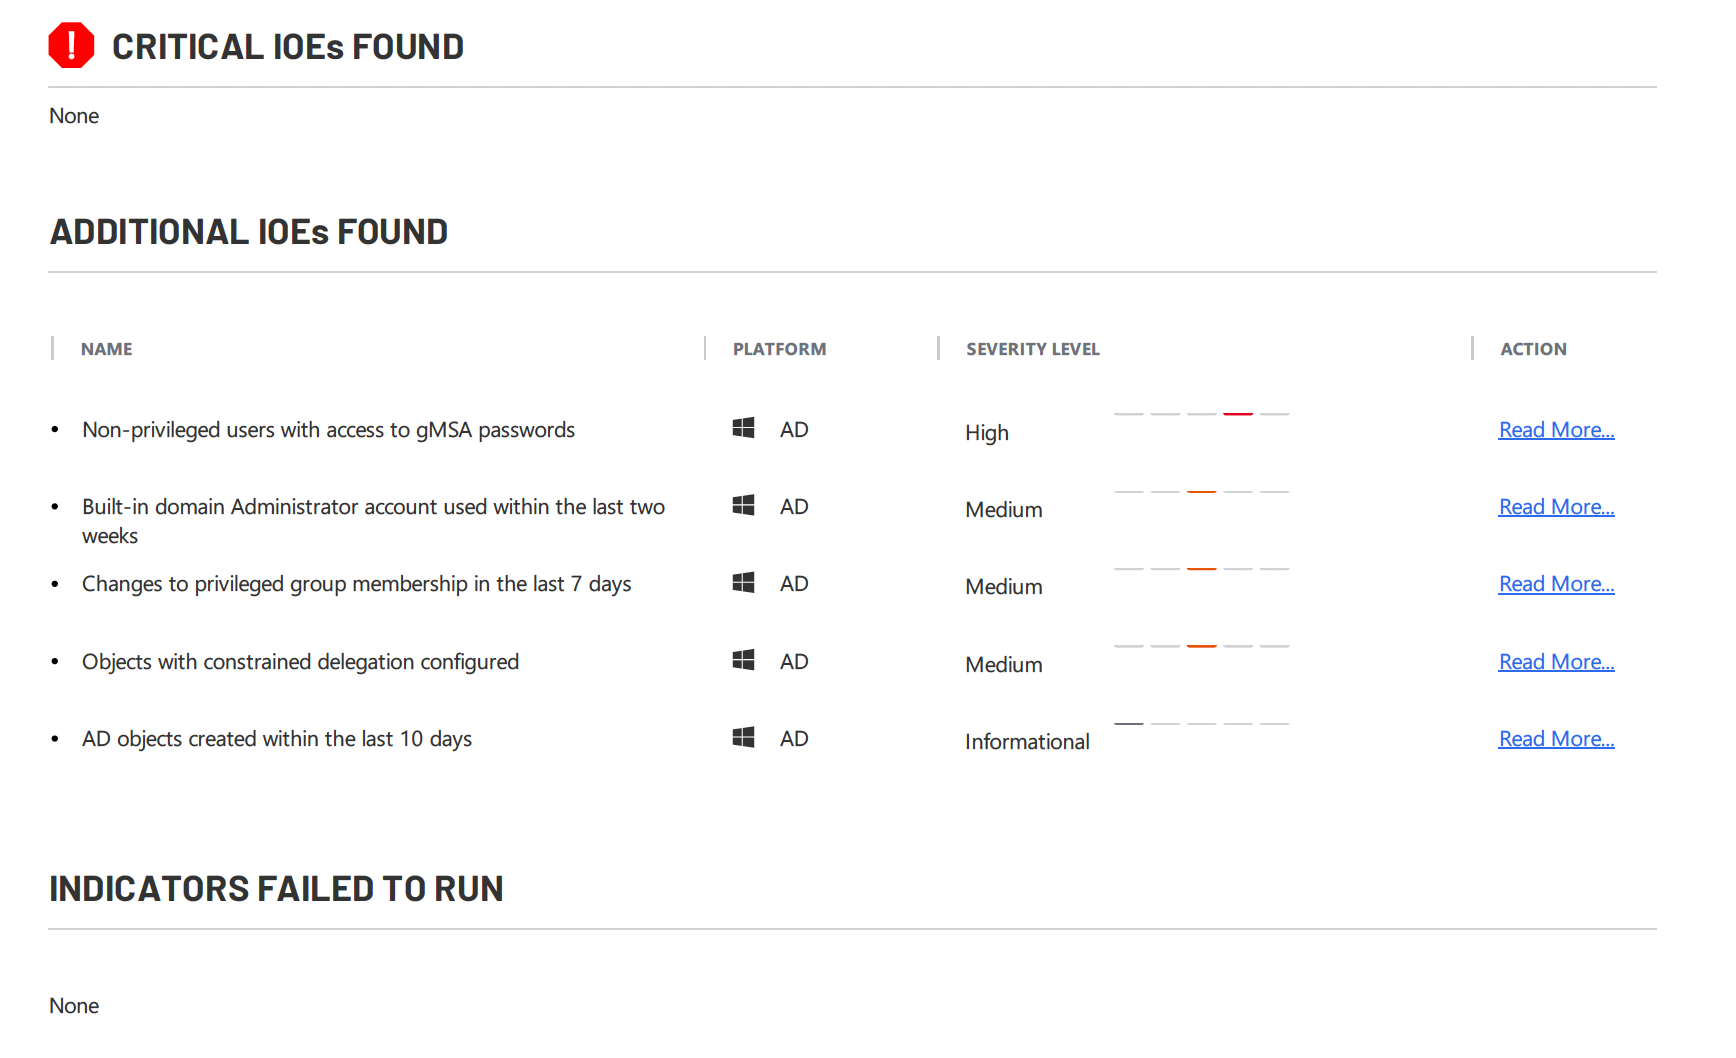Click Windows icon in built-in Administrator row

coord(743,505)
